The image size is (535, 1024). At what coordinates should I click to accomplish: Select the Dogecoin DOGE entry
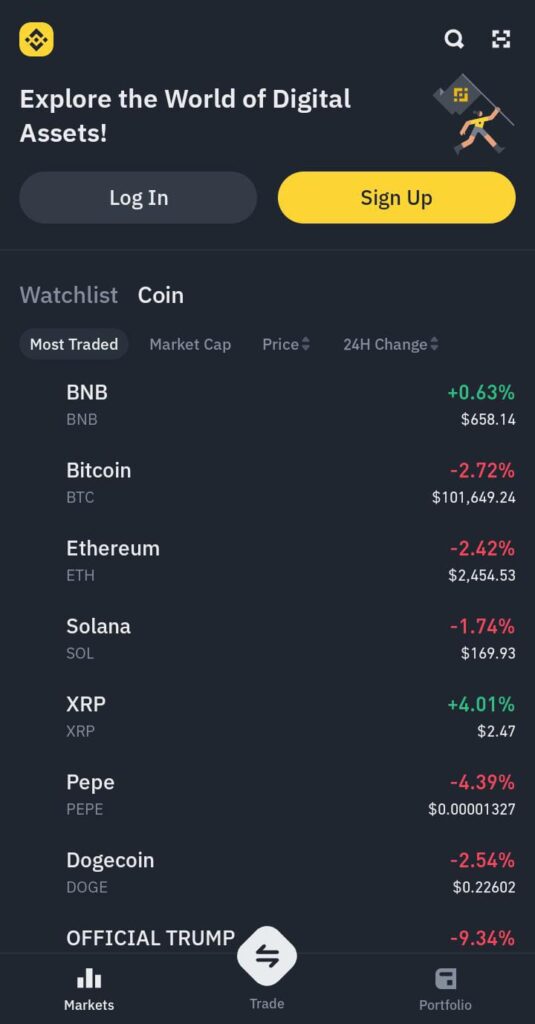coord(267,873)
